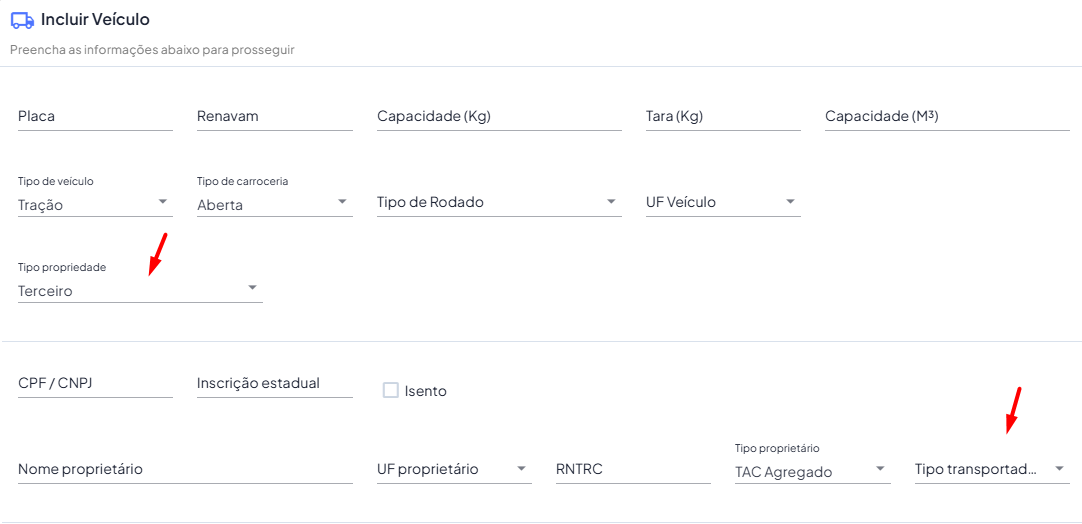Screen dimensions: 1082x524
Task: Click the Inscrição estadual field
Action: pos(274,383)
